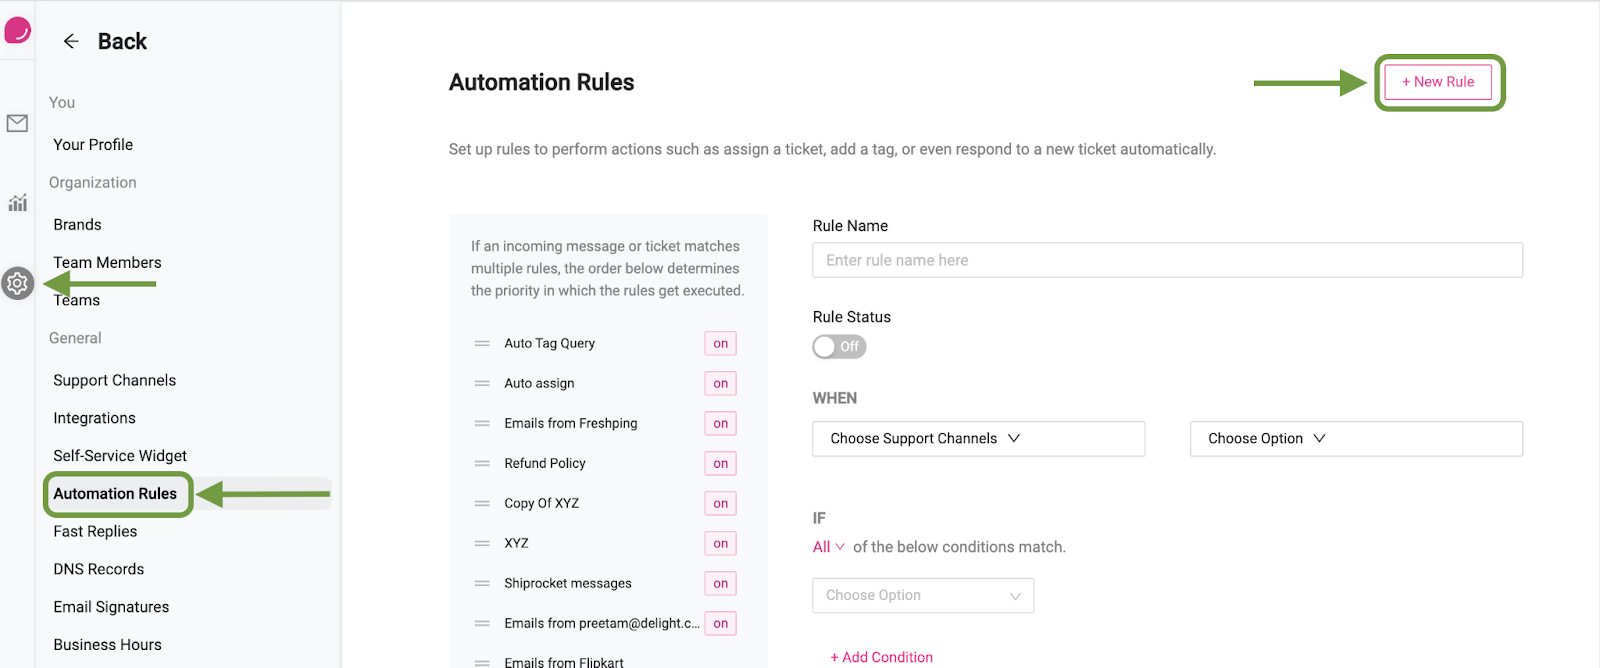Click the pink app logo icon
Image resolution: width=1600 pixels, height=668 pixels.
pos(17,30)
